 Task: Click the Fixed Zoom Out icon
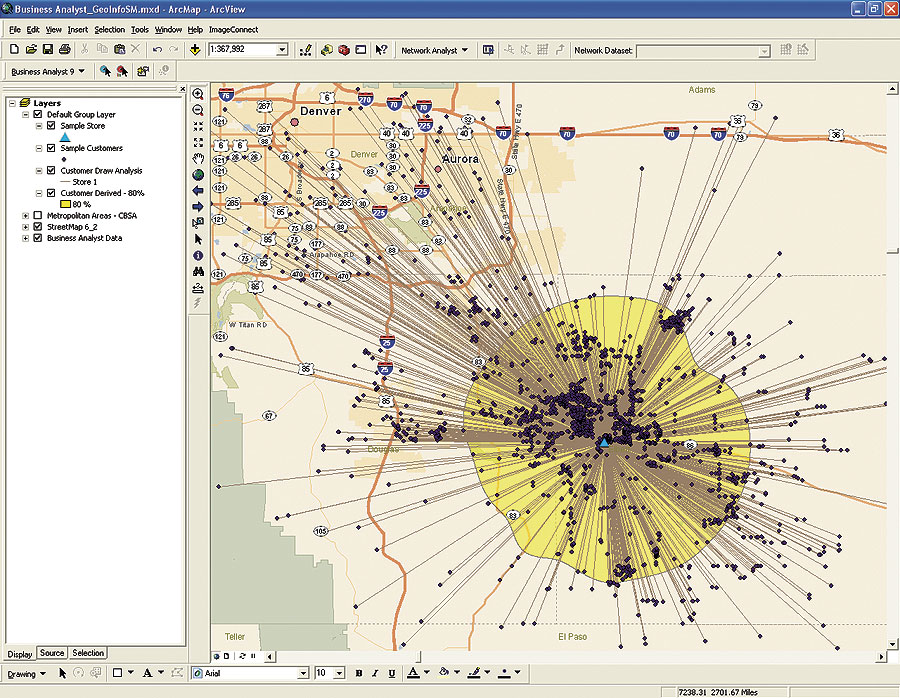[x=198, y=142]
